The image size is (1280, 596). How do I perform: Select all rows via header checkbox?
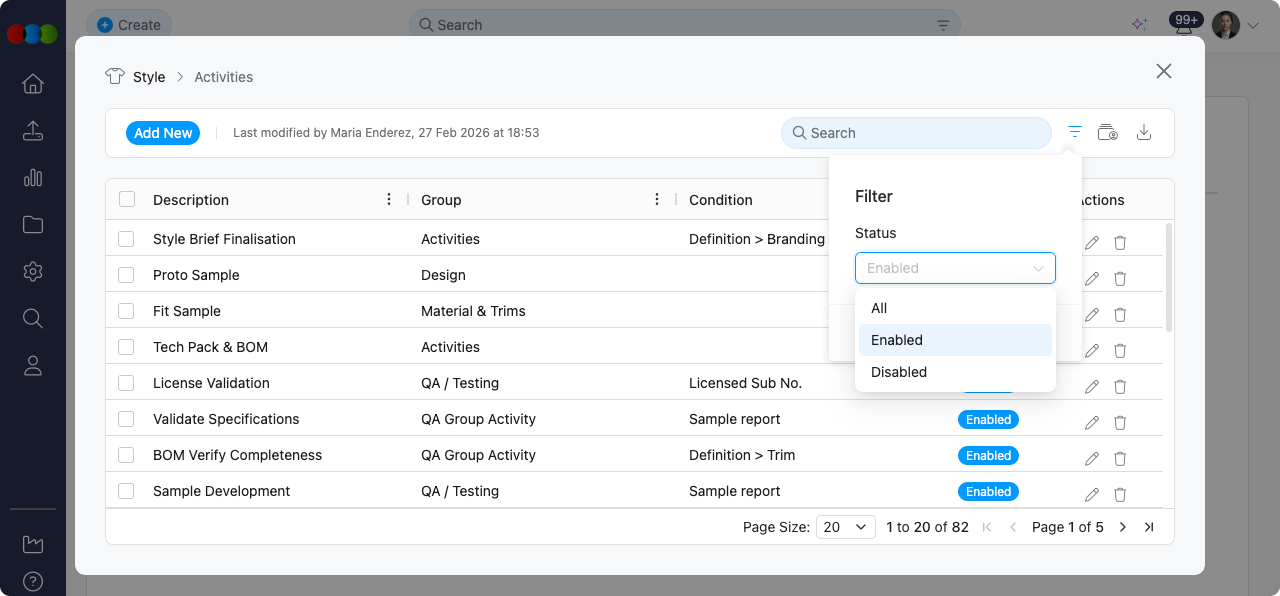tap(127, 199)
